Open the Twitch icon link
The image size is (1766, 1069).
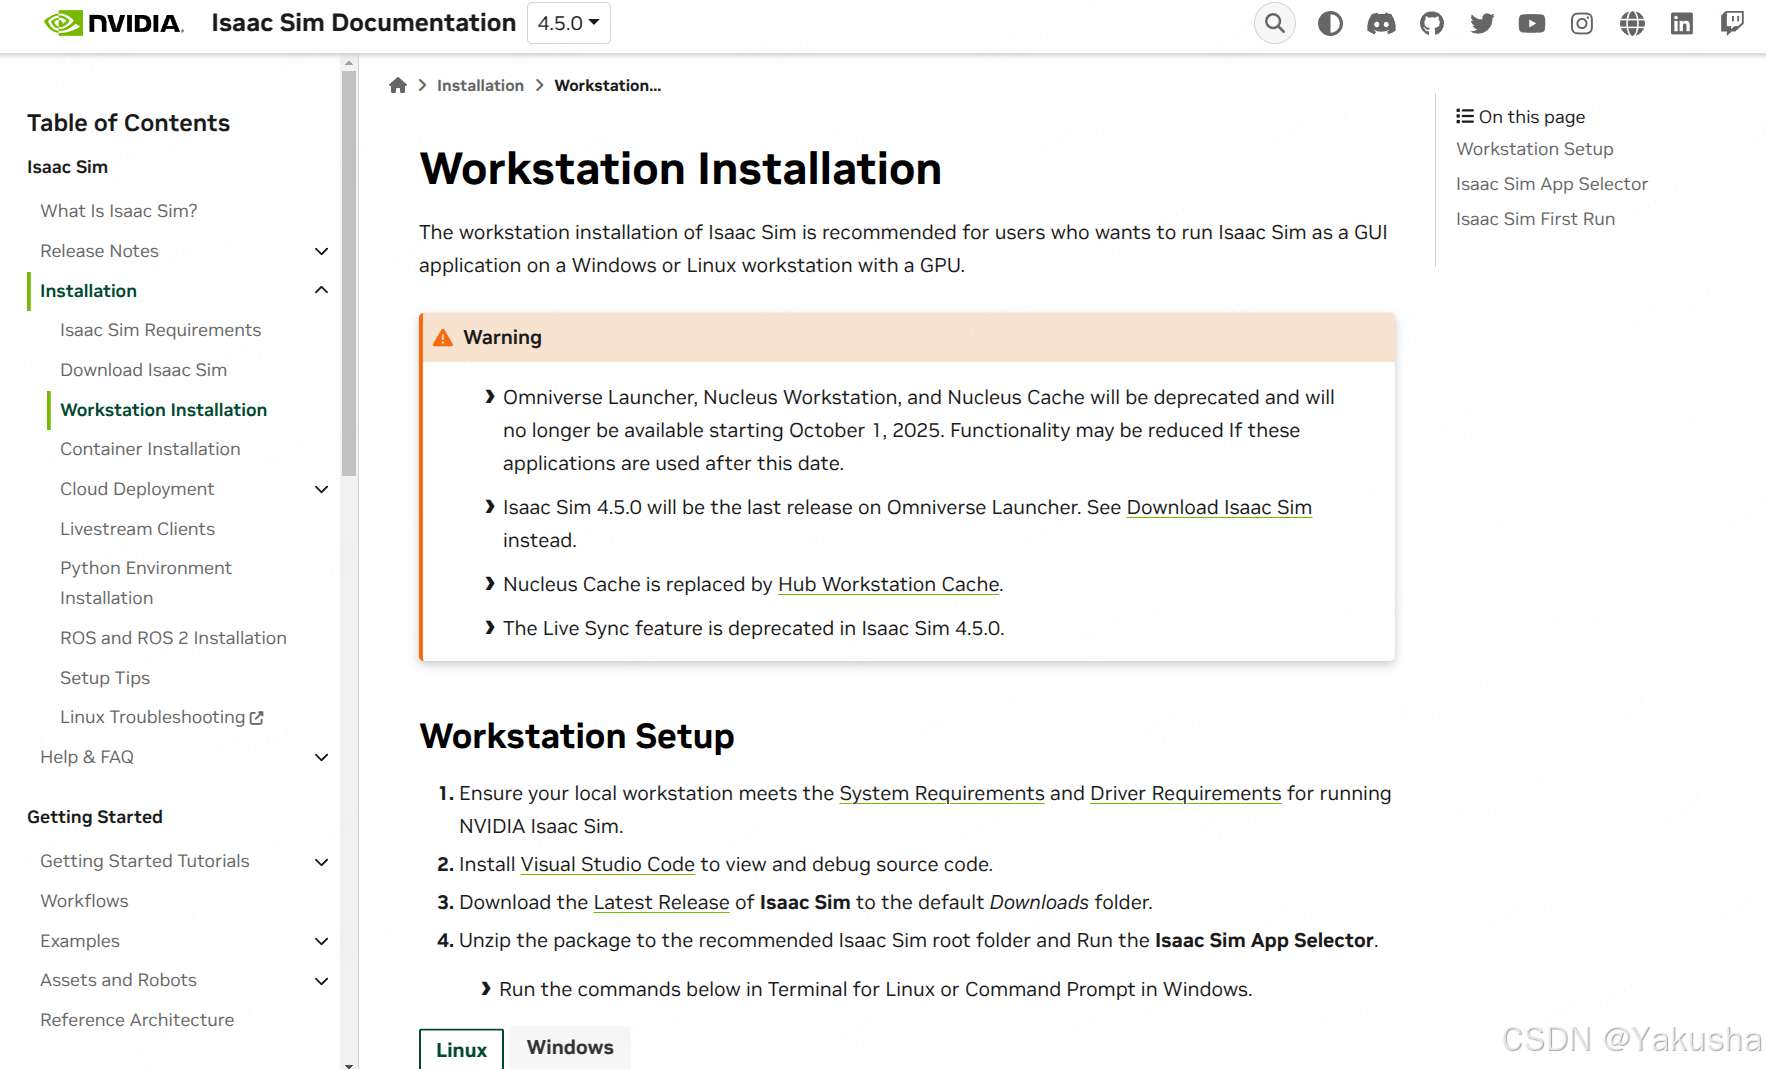pyautogui.click(x=1732, y=23)
